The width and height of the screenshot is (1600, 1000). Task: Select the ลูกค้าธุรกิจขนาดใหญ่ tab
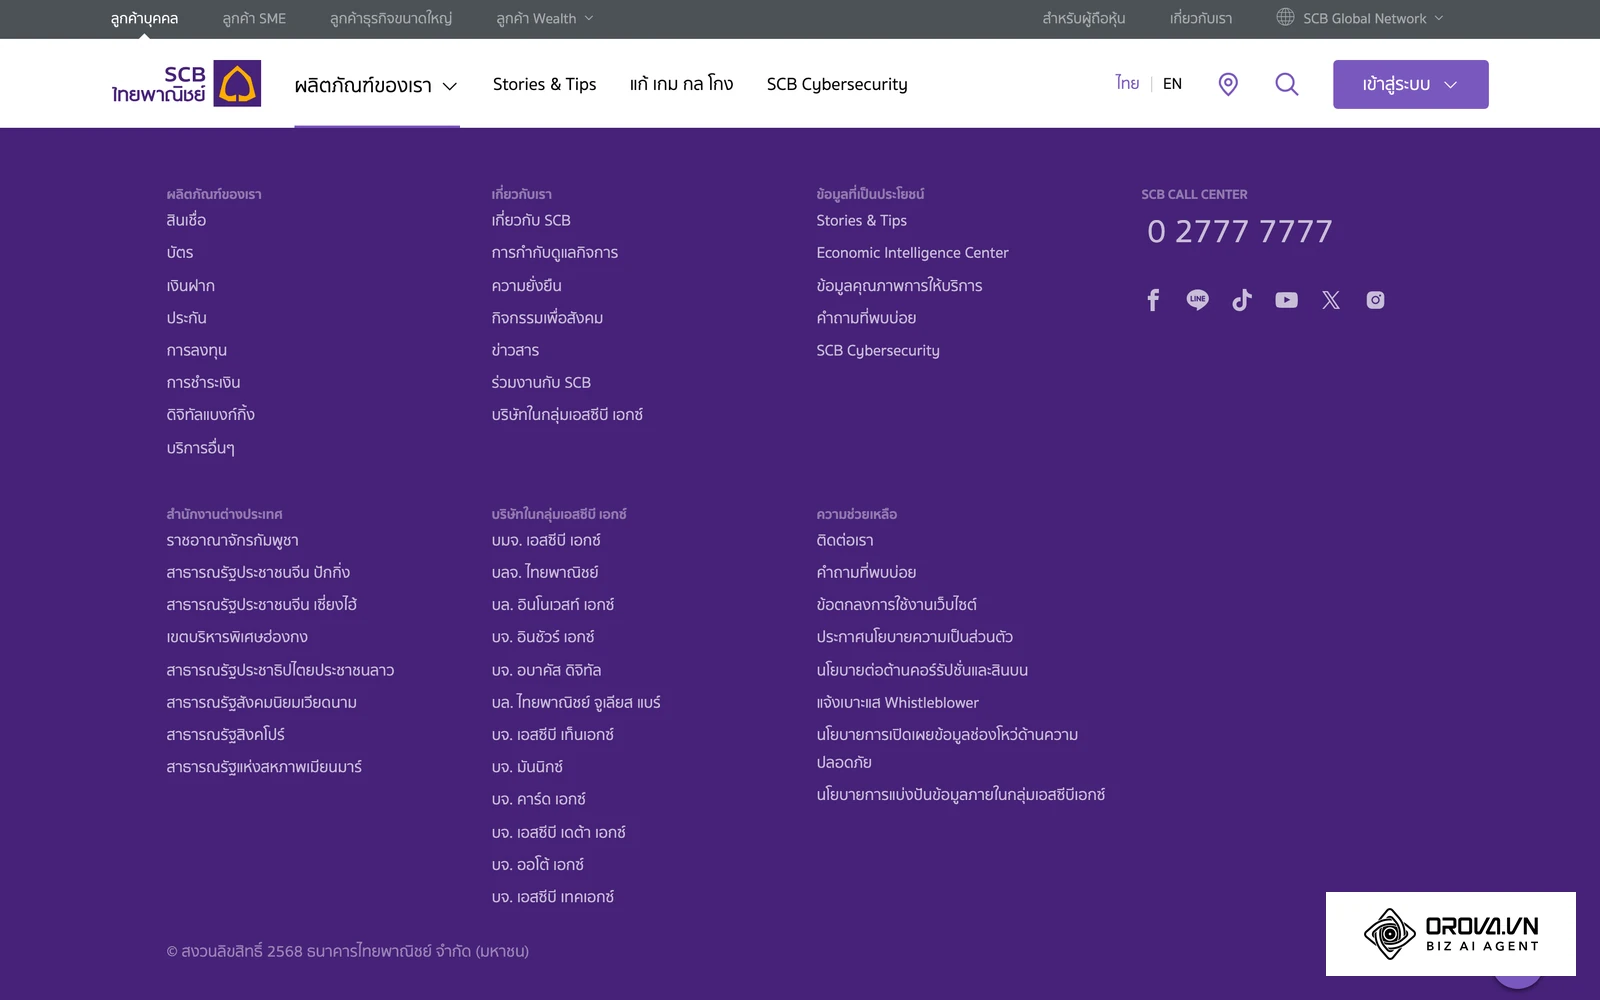coord(391,18)
